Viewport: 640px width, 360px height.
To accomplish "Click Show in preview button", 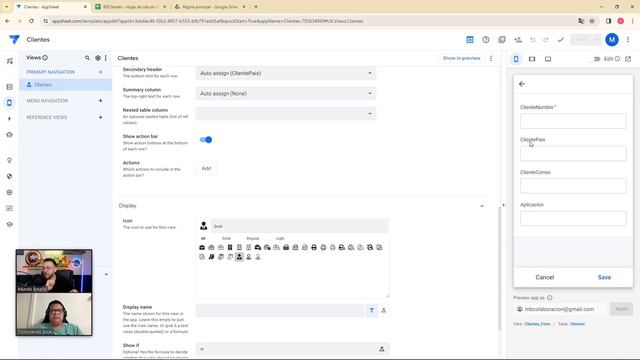I will pyautogui.click(x=462, y=58).
